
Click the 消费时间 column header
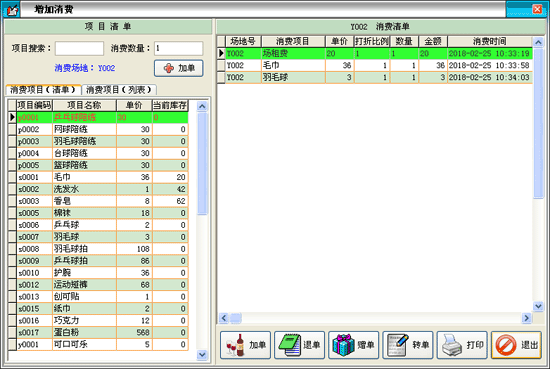click(x=490, y=41)
